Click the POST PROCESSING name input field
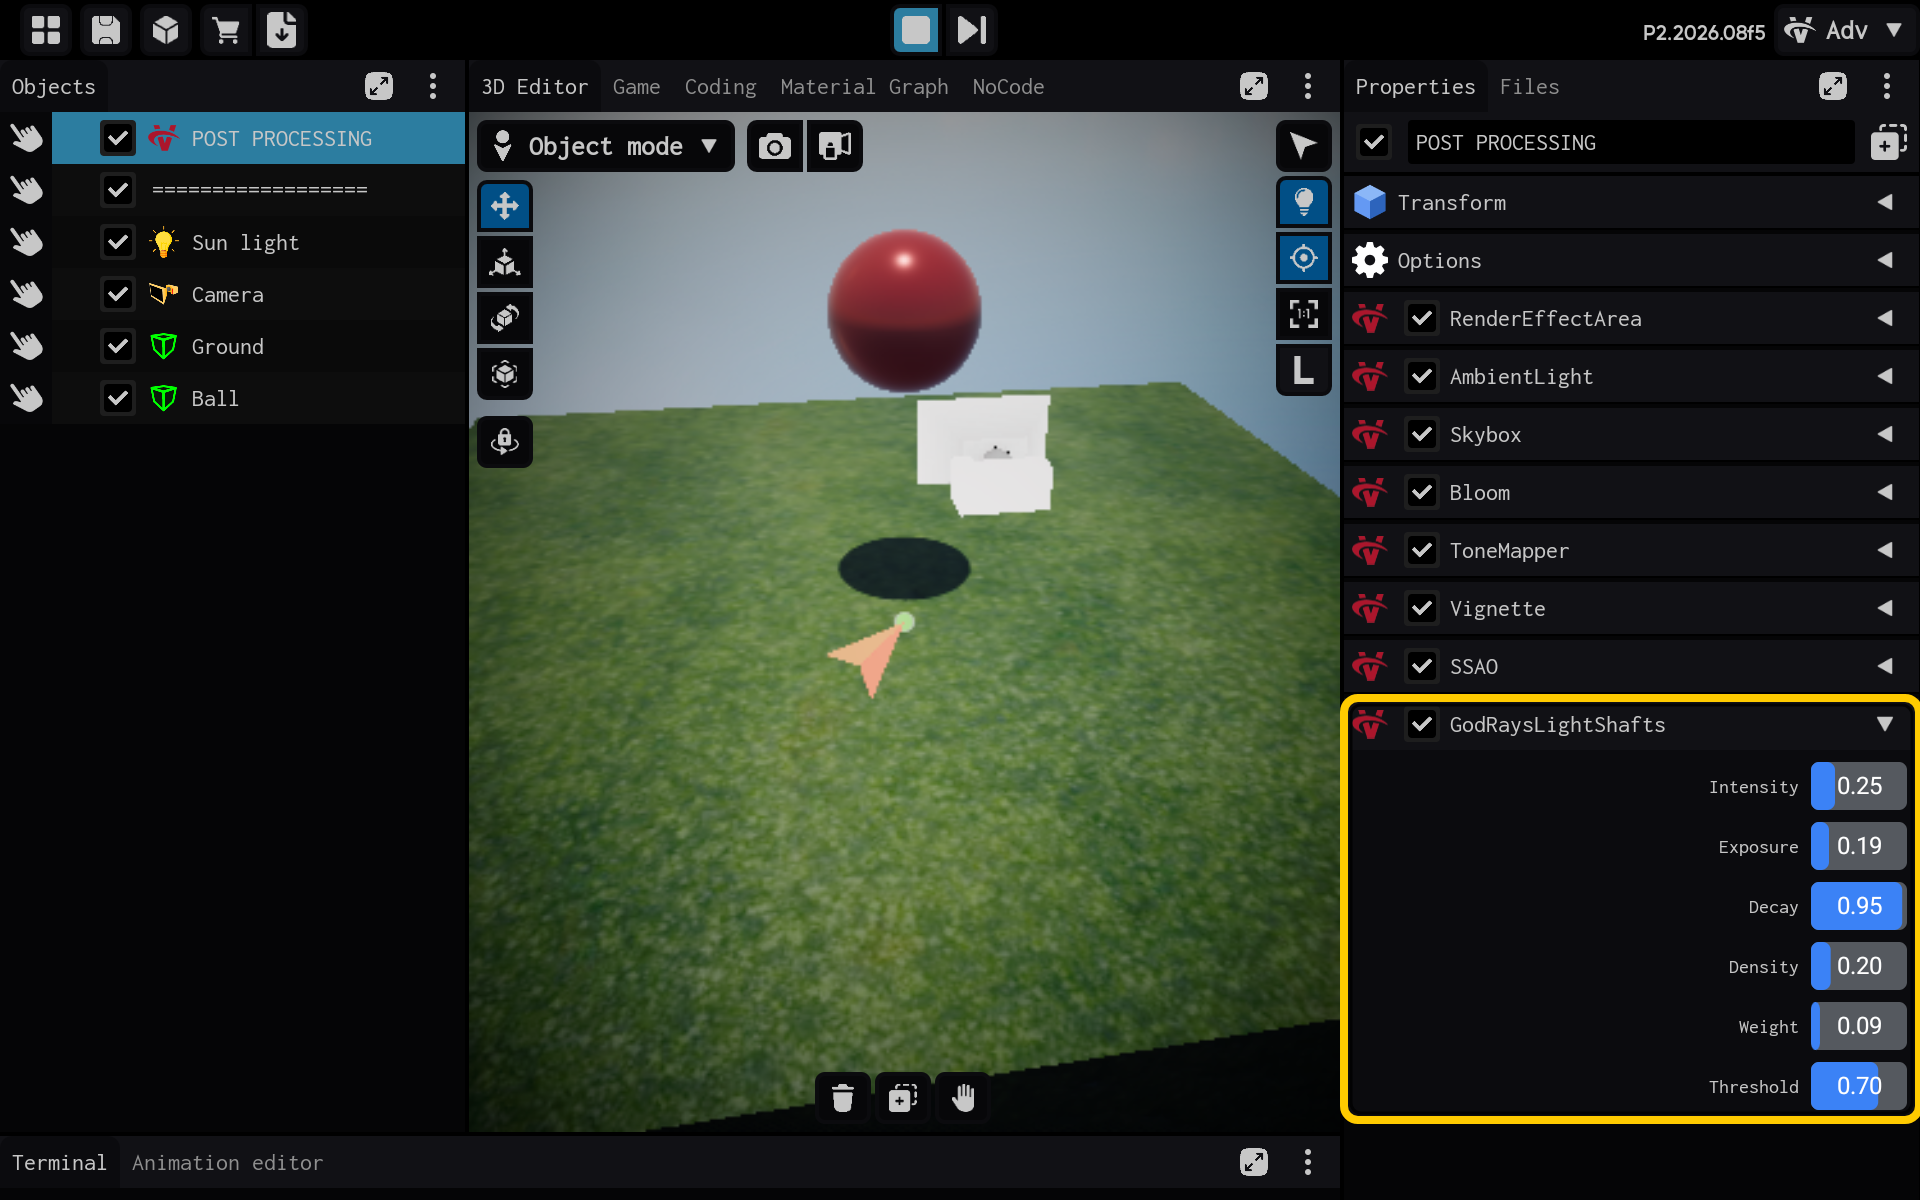Viewport: 1920px width, 1200px height. point(1630,143)
